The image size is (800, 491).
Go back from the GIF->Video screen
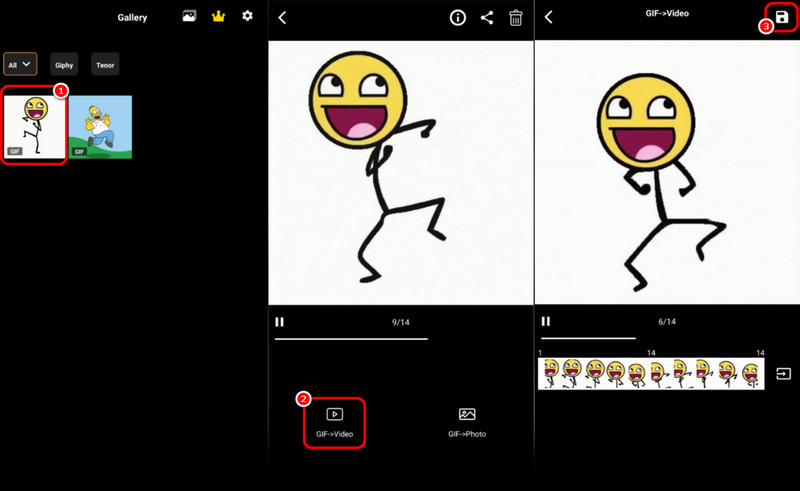(549, 17)
